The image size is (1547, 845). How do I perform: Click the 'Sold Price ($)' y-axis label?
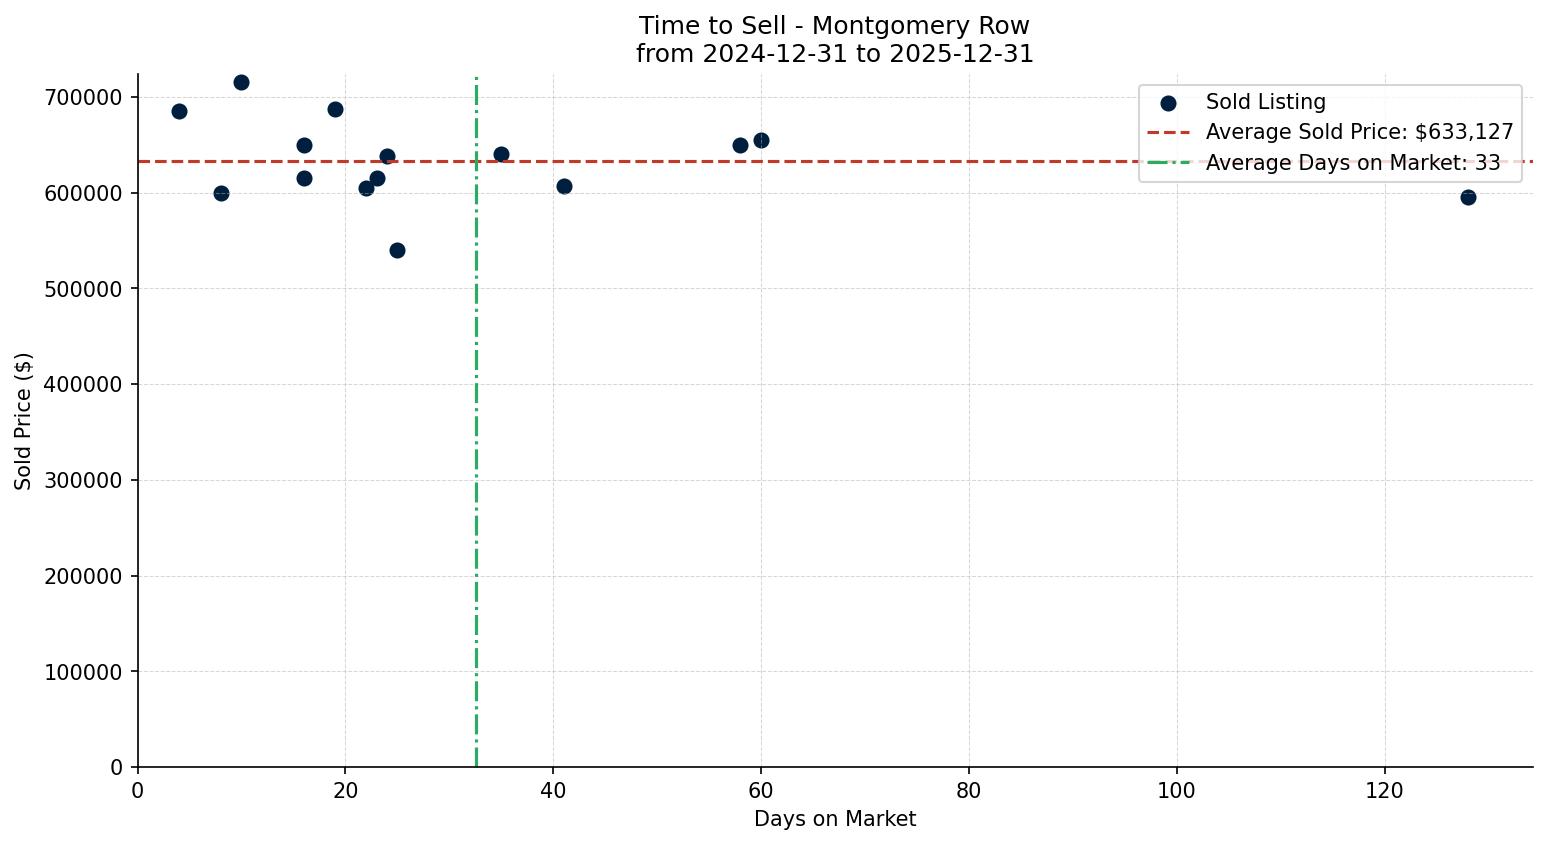pos(24,421)
